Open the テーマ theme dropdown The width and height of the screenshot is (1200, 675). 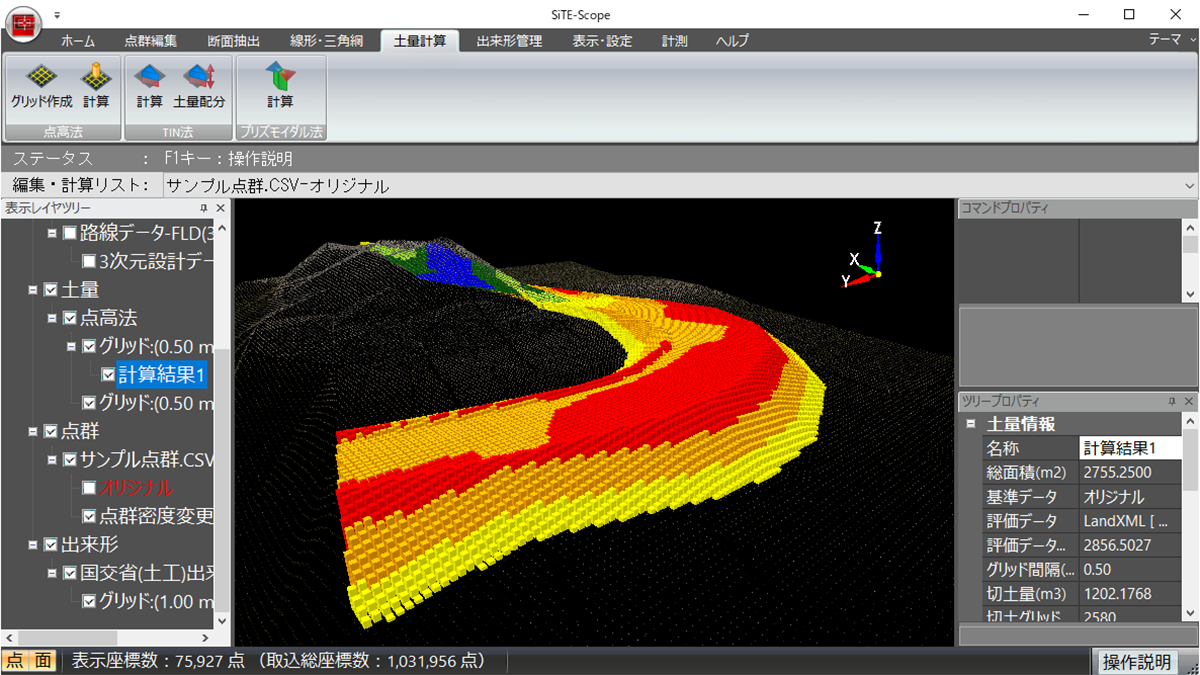click(1172, 40)
